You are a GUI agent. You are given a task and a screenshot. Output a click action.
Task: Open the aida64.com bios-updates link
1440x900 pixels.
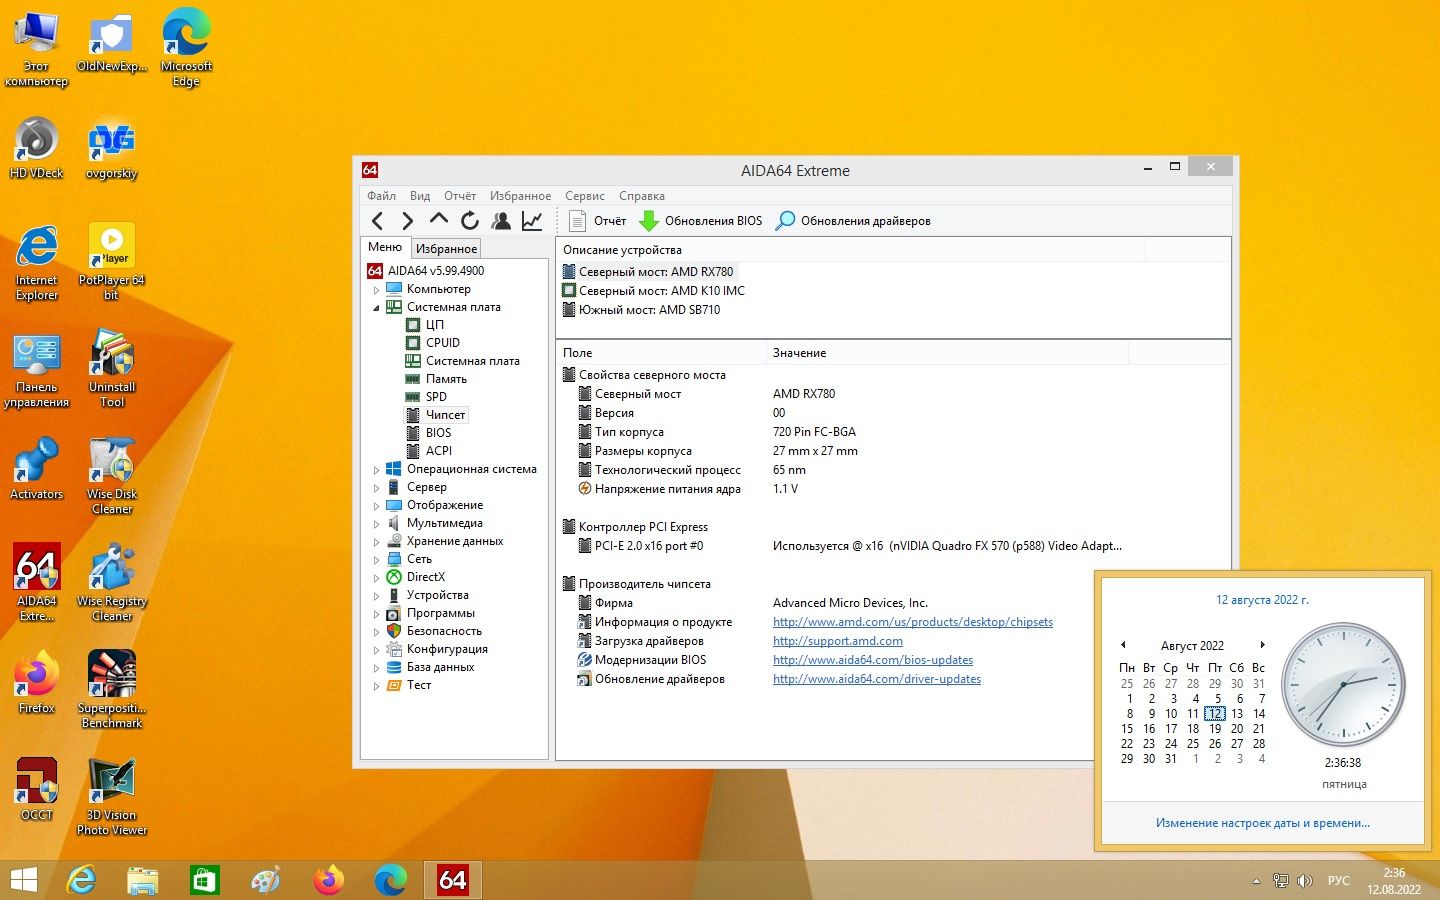873,660
